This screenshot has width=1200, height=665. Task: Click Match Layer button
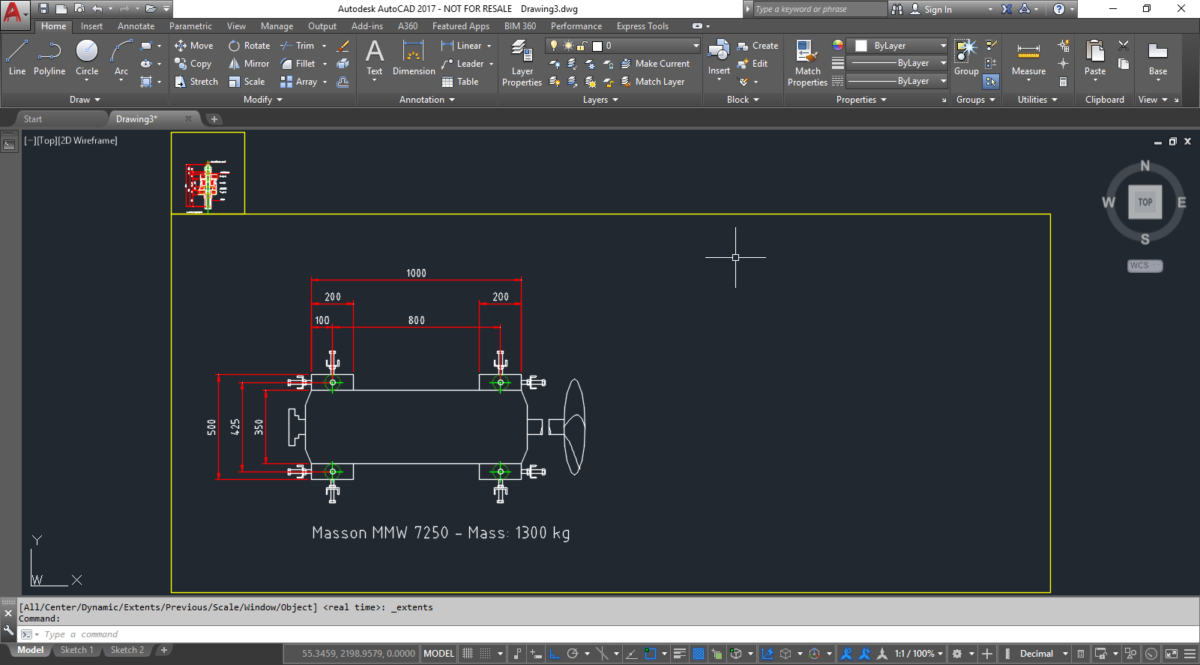(651, 82)
